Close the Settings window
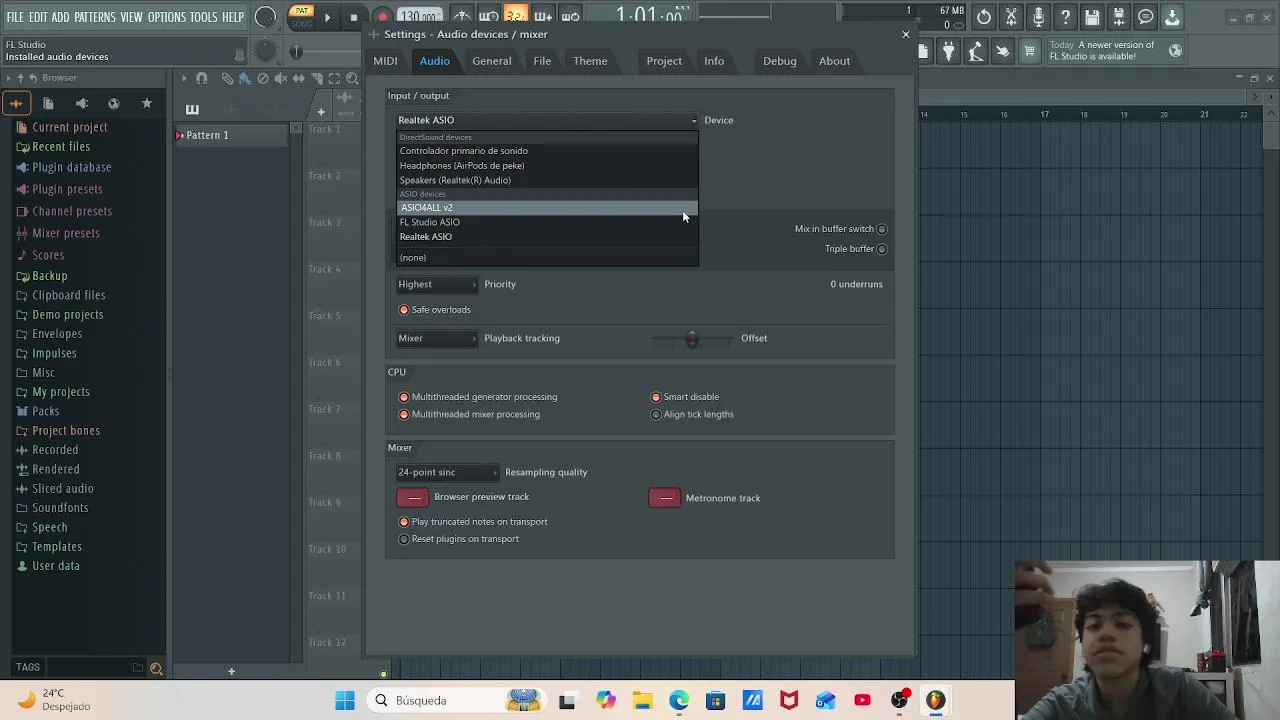 point(906,34)
